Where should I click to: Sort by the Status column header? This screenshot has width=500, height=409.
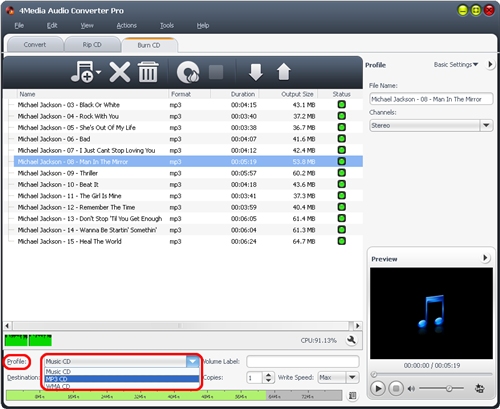341,94
